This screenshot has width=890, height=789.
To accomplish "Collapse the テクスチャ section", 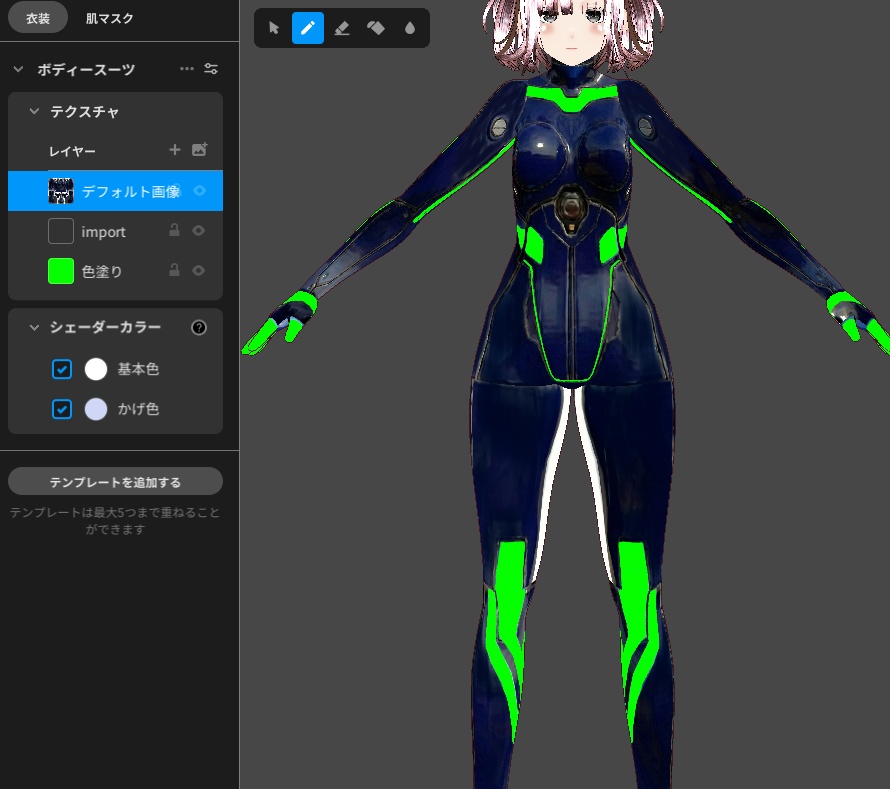I will click(x=34, y=111).
